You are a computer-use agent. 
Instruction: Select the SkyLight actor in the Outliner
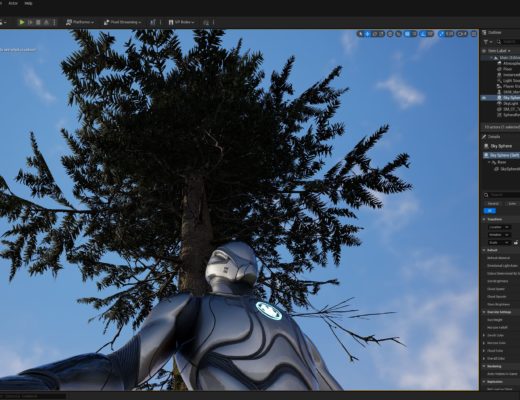[x=511, y=104]
